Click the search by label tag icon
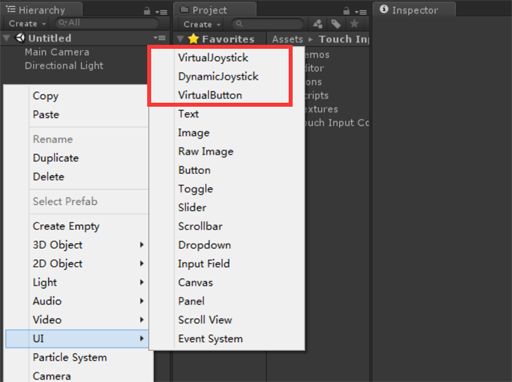 pos(336,24)
